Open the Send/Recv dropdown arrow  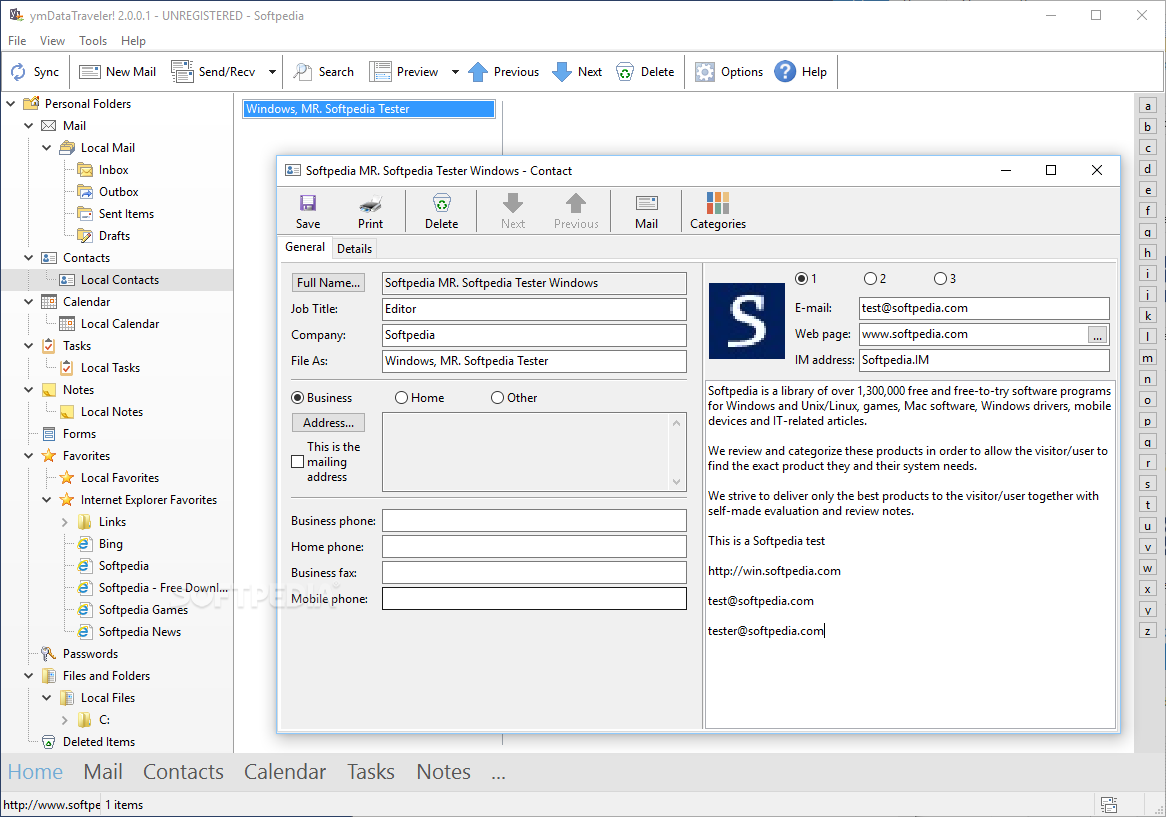[272, 72]
